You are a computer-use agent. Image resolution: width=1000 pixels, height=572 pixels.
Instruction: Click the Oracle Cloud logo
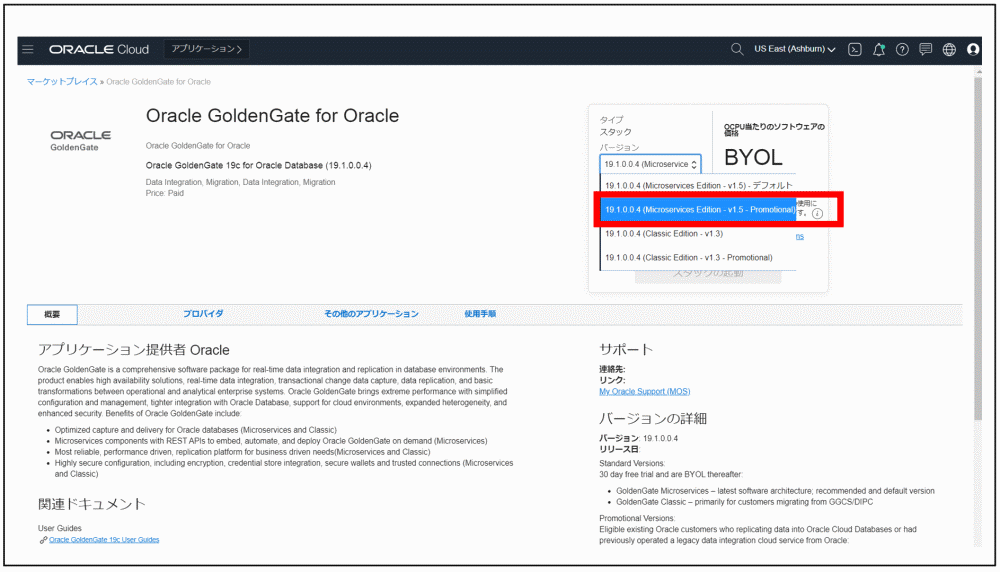(99, 49)
